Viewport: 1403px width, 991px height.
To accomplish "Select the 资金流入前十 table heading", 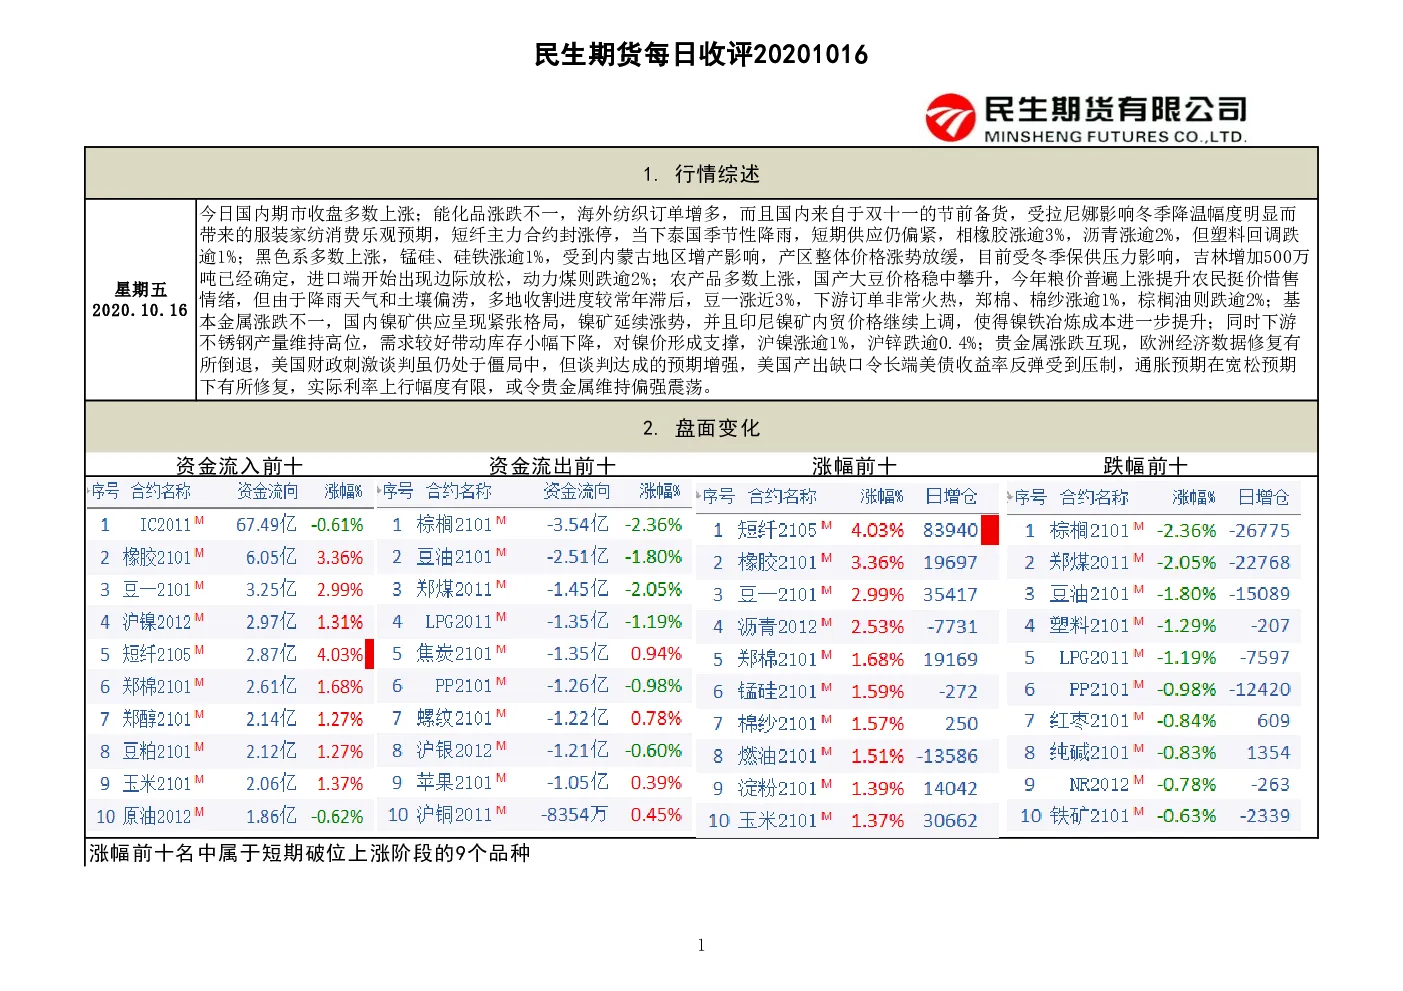I will 239,466.
